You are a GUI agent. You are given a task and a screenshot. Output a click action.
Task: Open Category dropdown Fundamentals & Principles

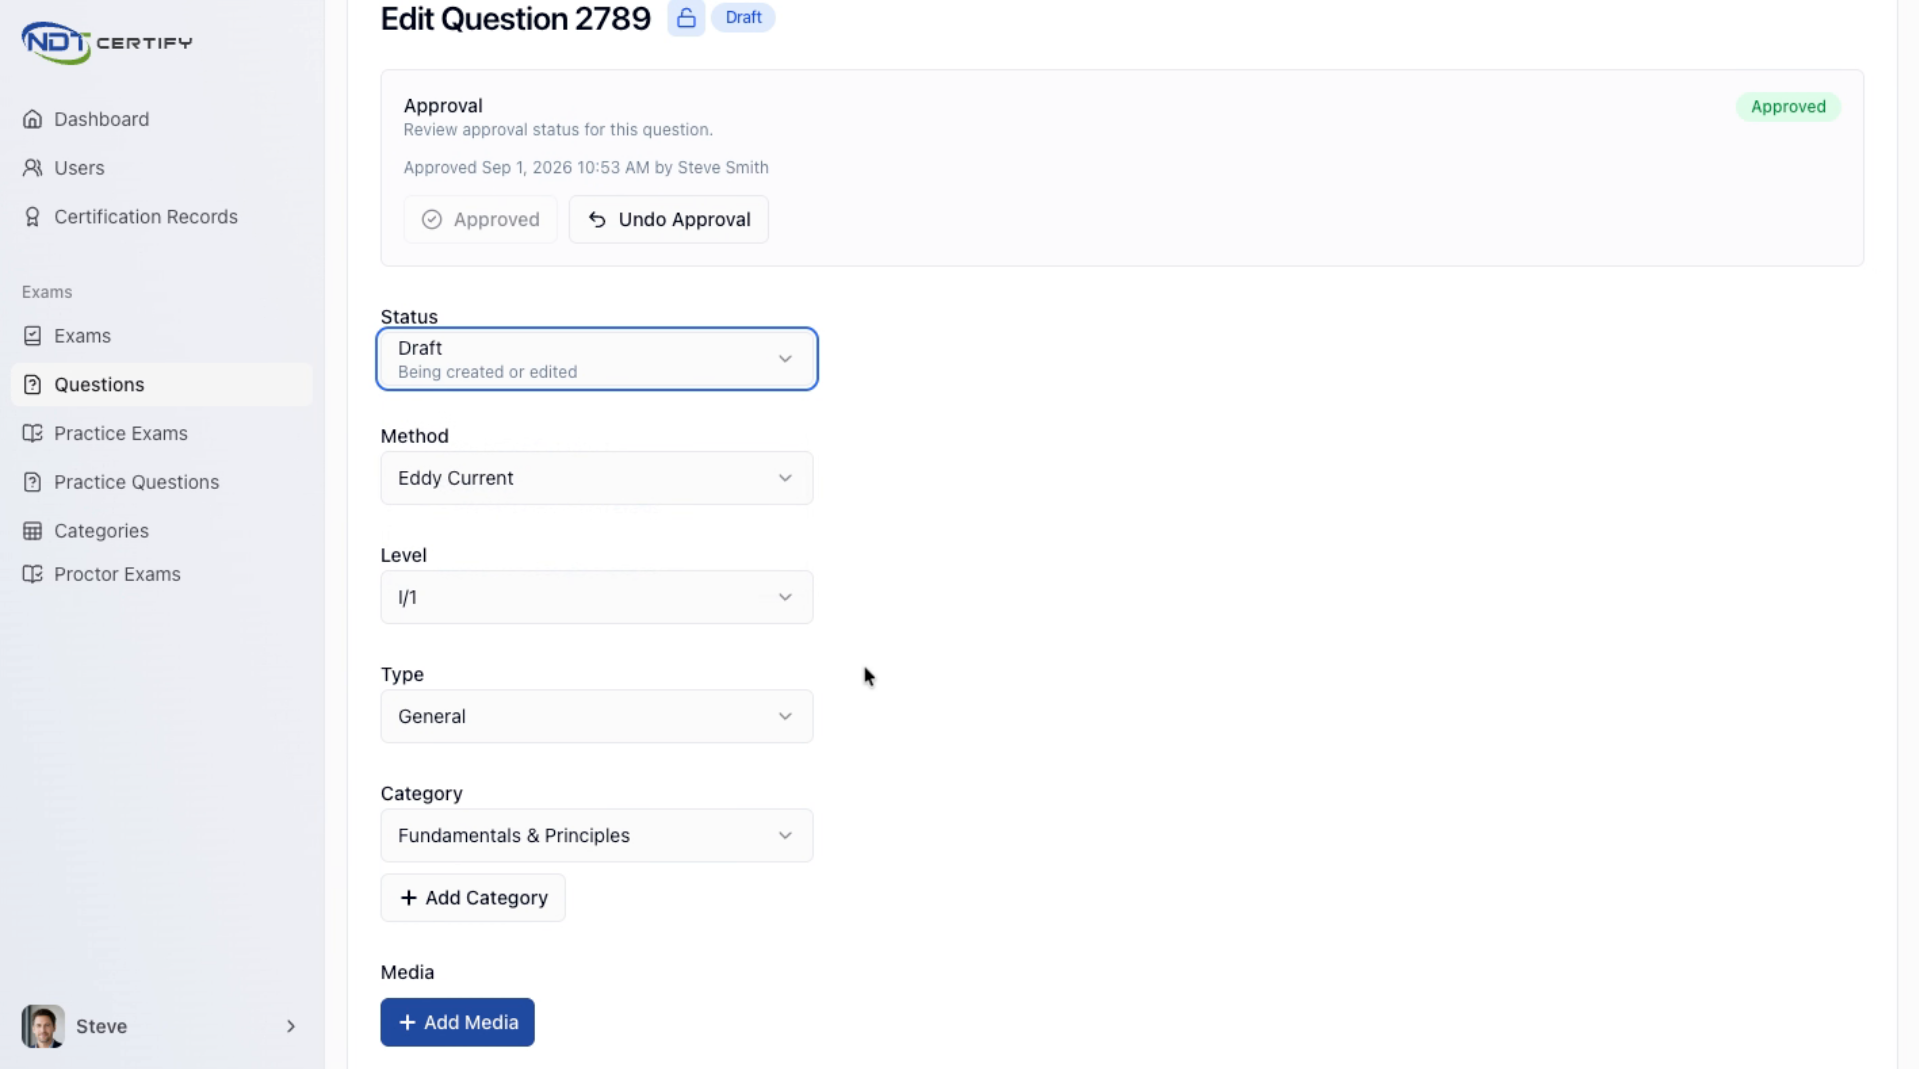pyautogui.click(x=597, y=835)
